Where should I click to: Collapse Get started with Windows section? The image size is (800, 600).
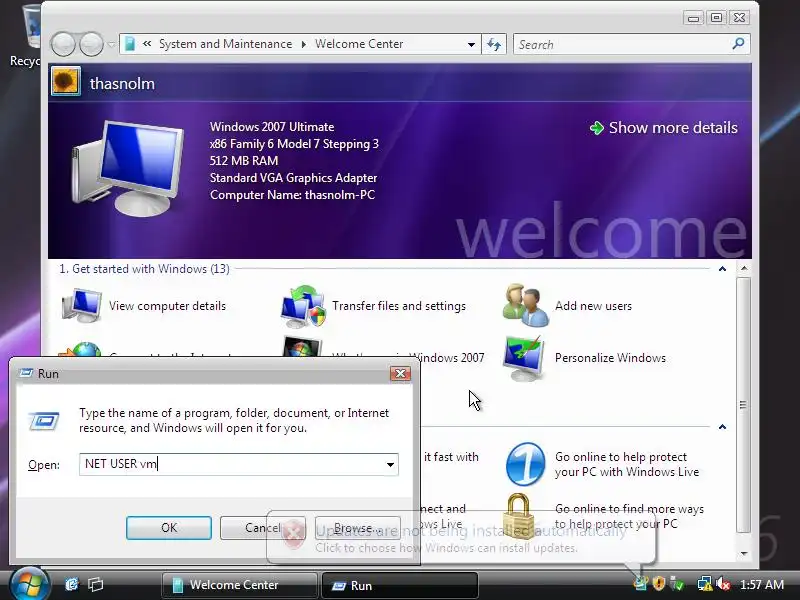[722, 269]
